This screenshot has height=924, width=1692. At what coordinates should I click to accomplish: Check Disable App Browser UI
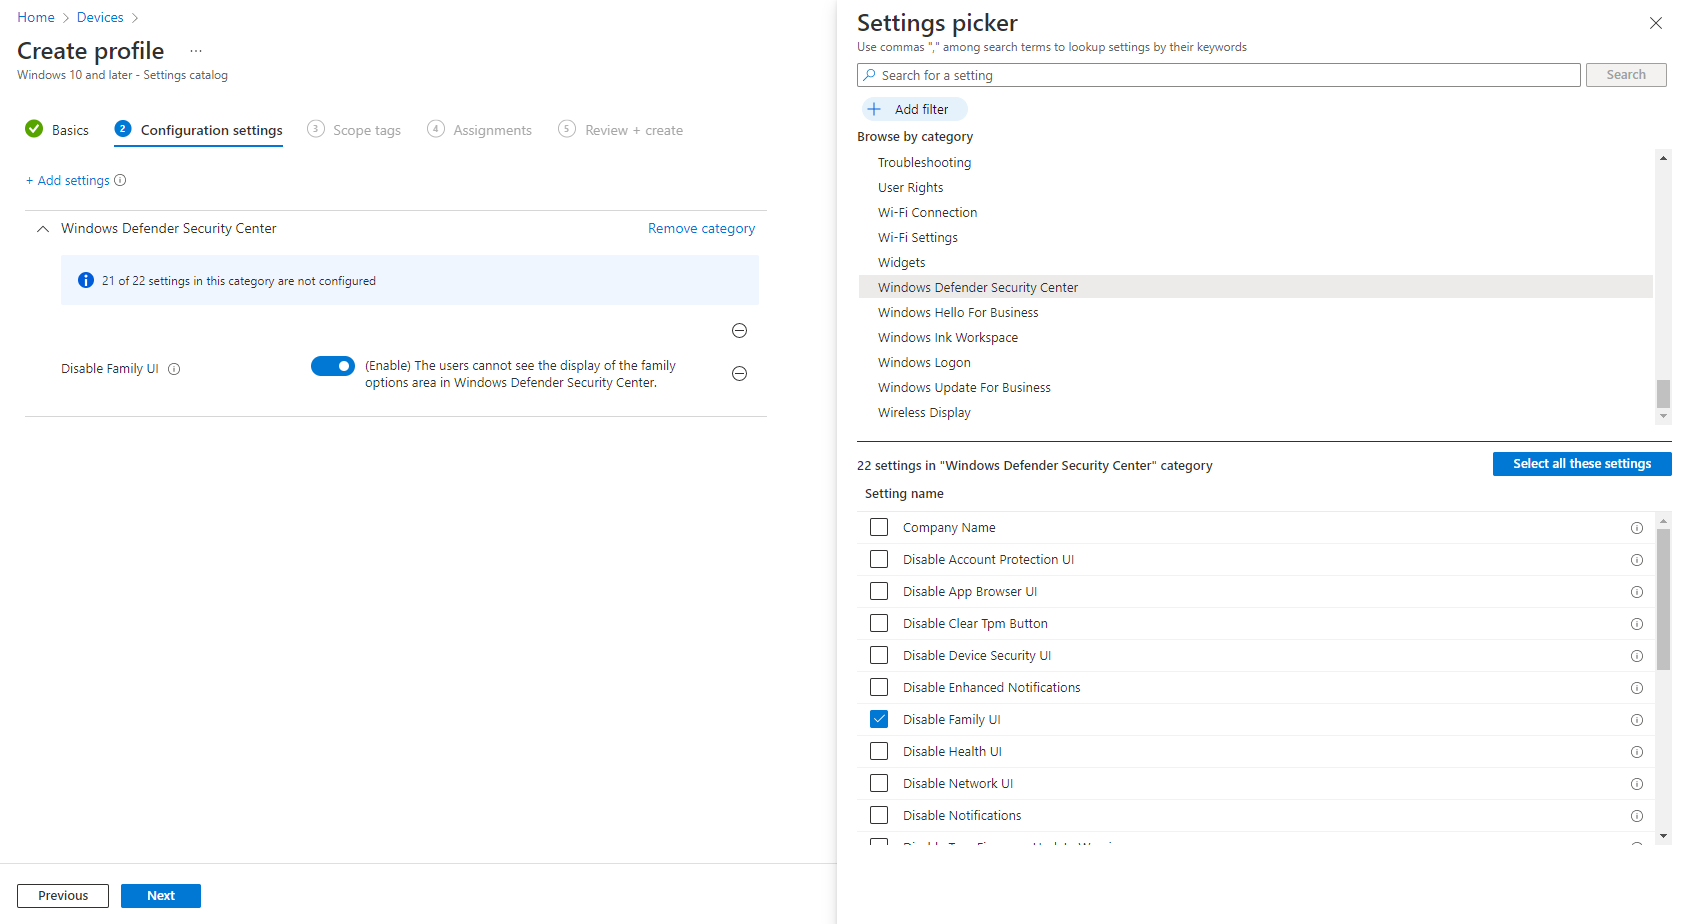[x=879, y=591]
